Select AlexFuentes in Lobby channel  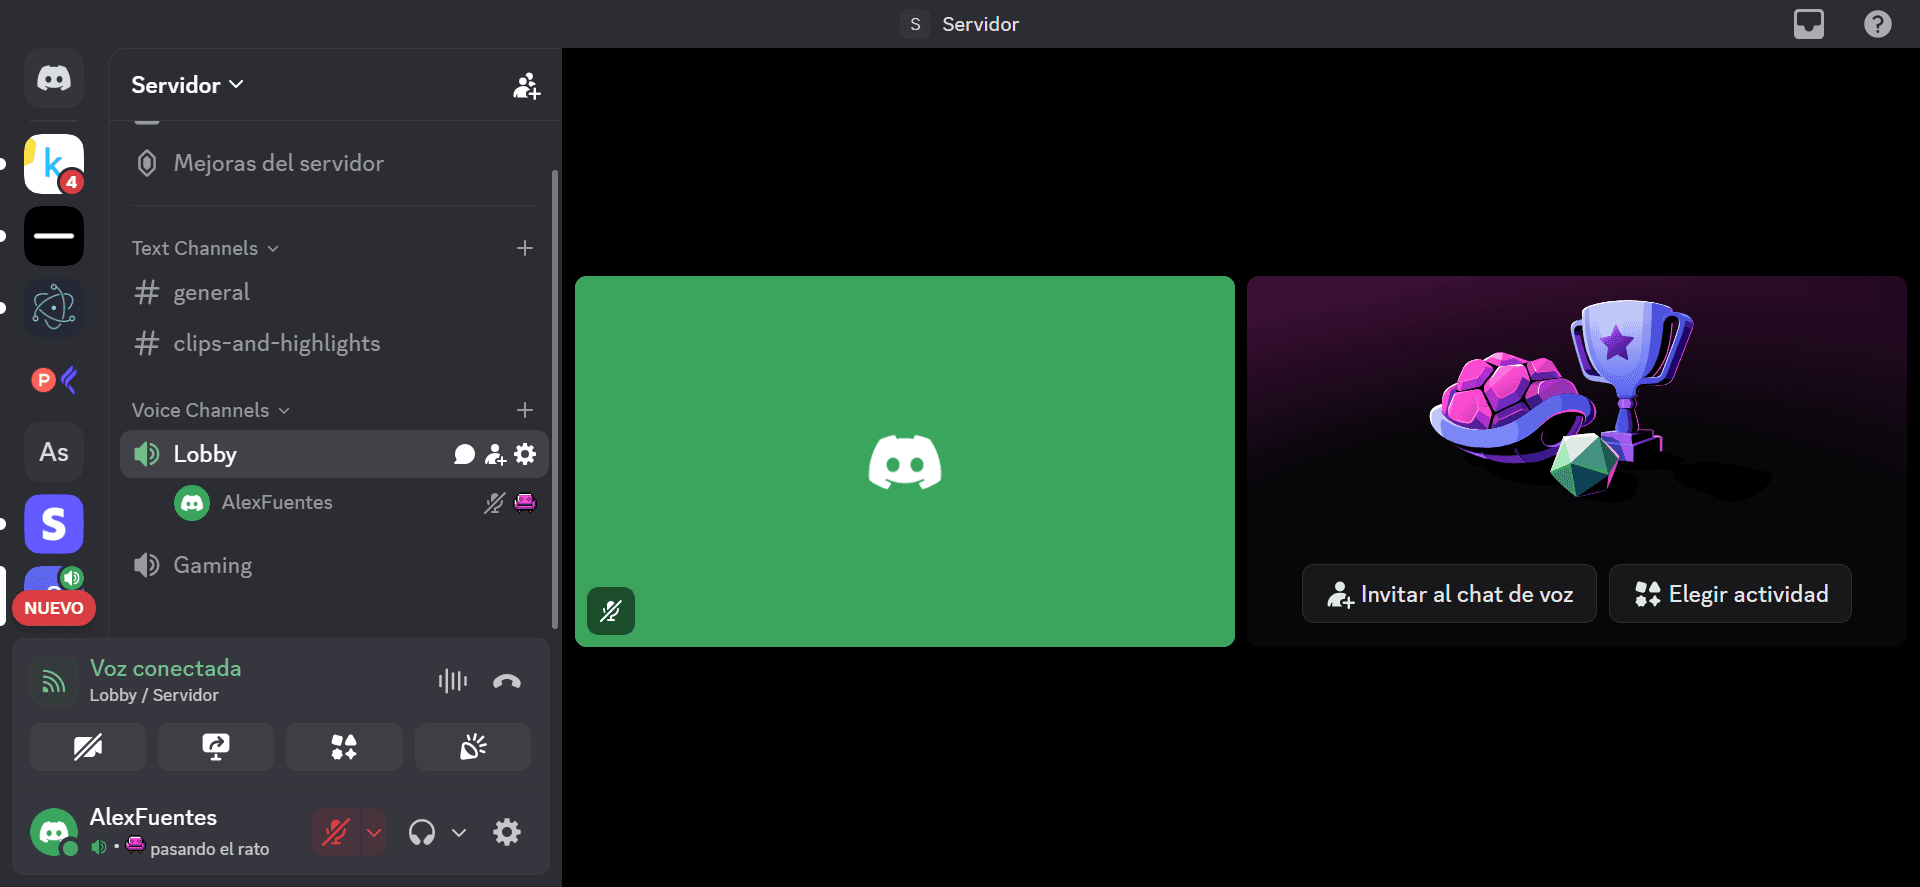354,502
